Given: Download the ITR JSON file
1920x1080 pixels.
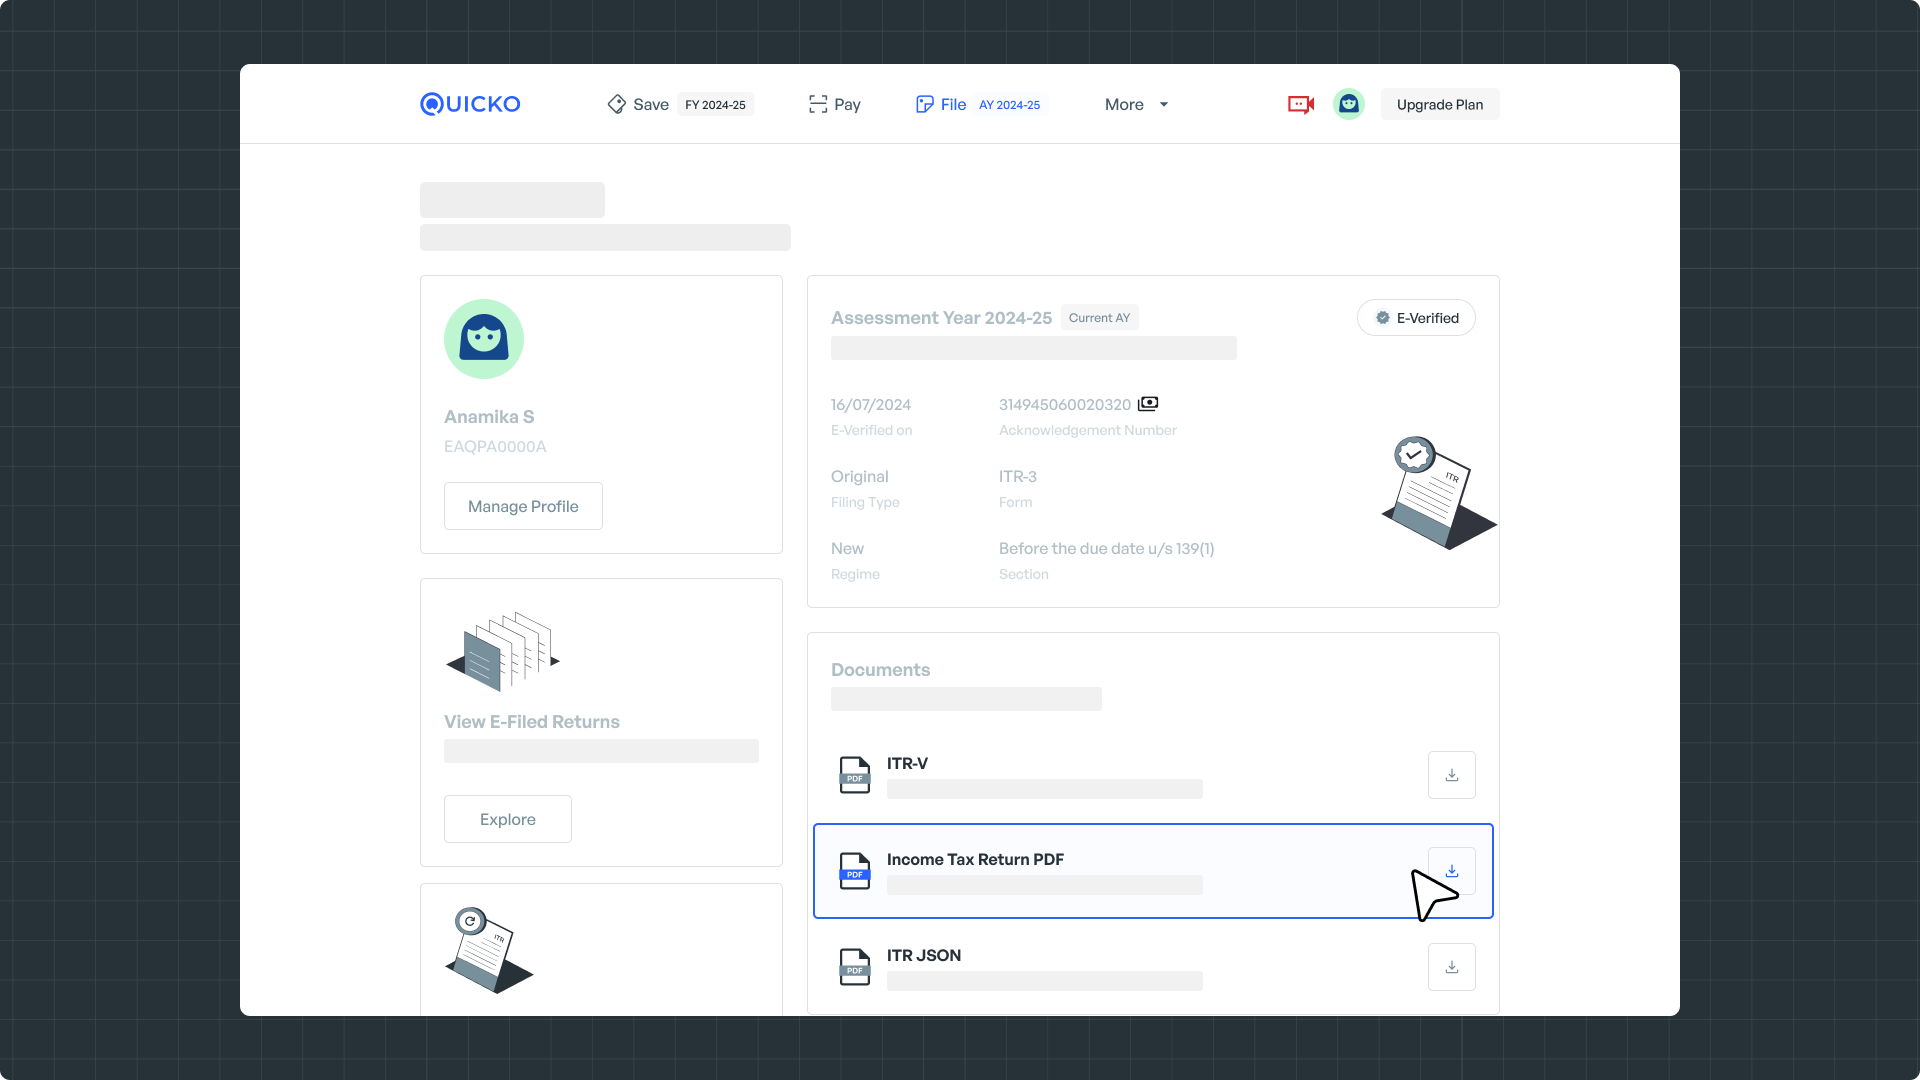Looking at the screenshot, I should point(1451,967).
